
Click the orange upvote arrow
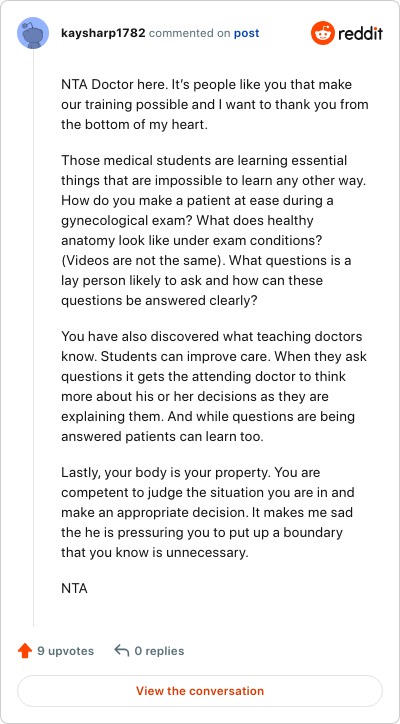pos(24,651)
